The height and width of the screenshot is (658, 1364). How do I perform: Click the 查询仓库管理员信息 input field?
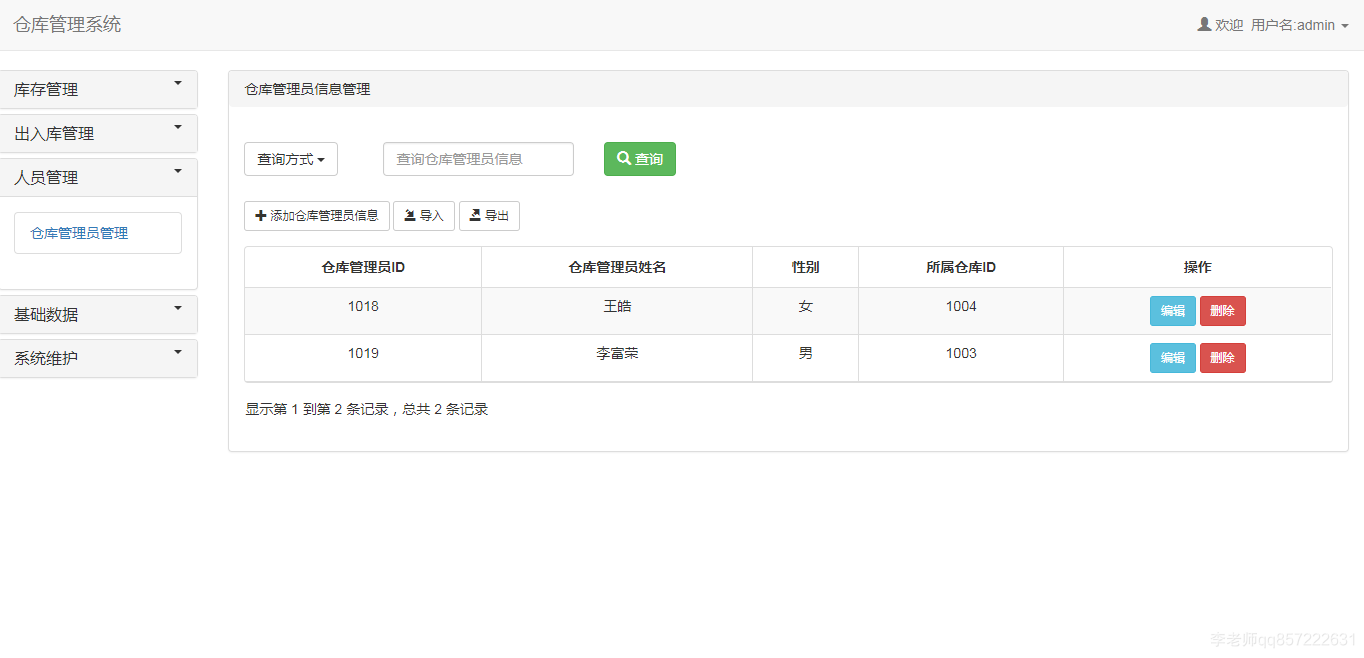477,158
